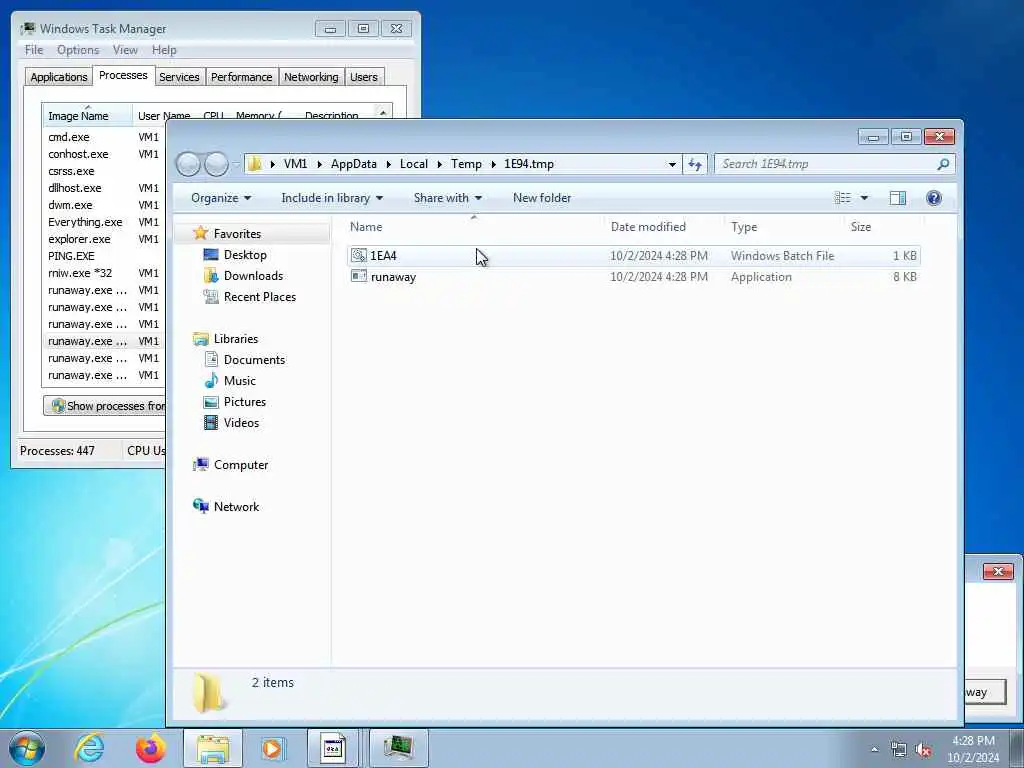Image resolution: width=1024 pixels, height=768 pixels.
Task: Select explorer.exe in process list
Action: pos(79,239)
